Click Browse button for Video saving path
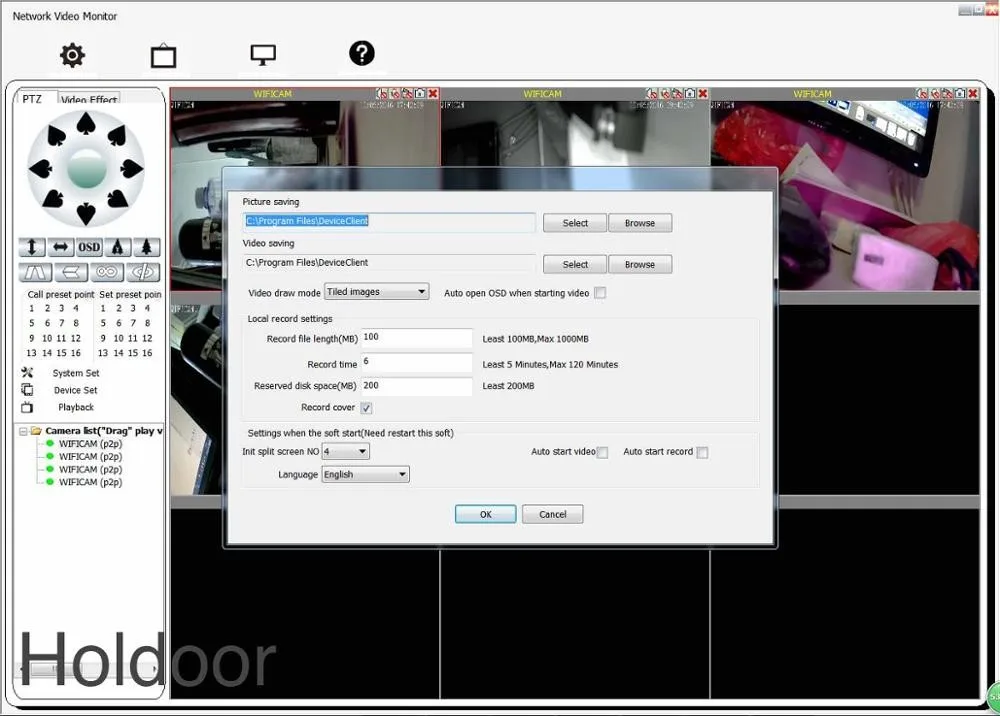The width and height of the screenshot is (1000, 716). 640,265
